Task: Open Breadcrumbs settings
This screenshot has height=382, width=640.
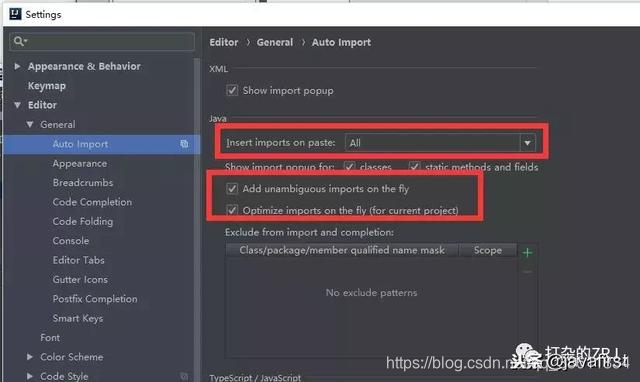Action: 83,182
